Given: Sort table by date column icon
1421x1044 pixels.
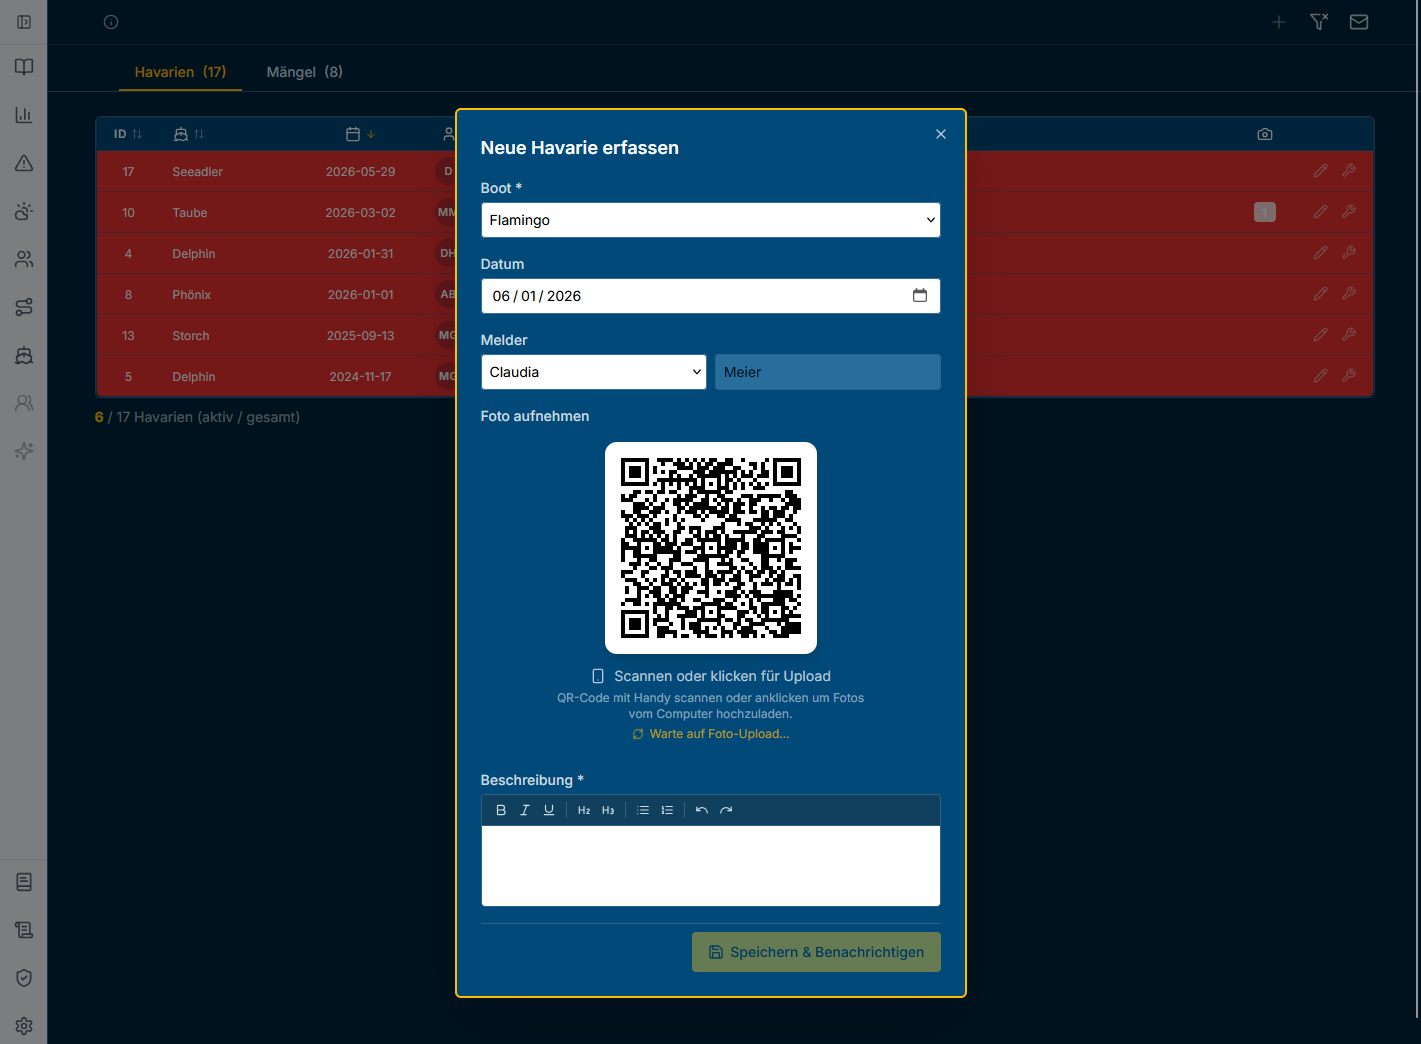Looking at the screenshot, I should click(x=360, y=134).
